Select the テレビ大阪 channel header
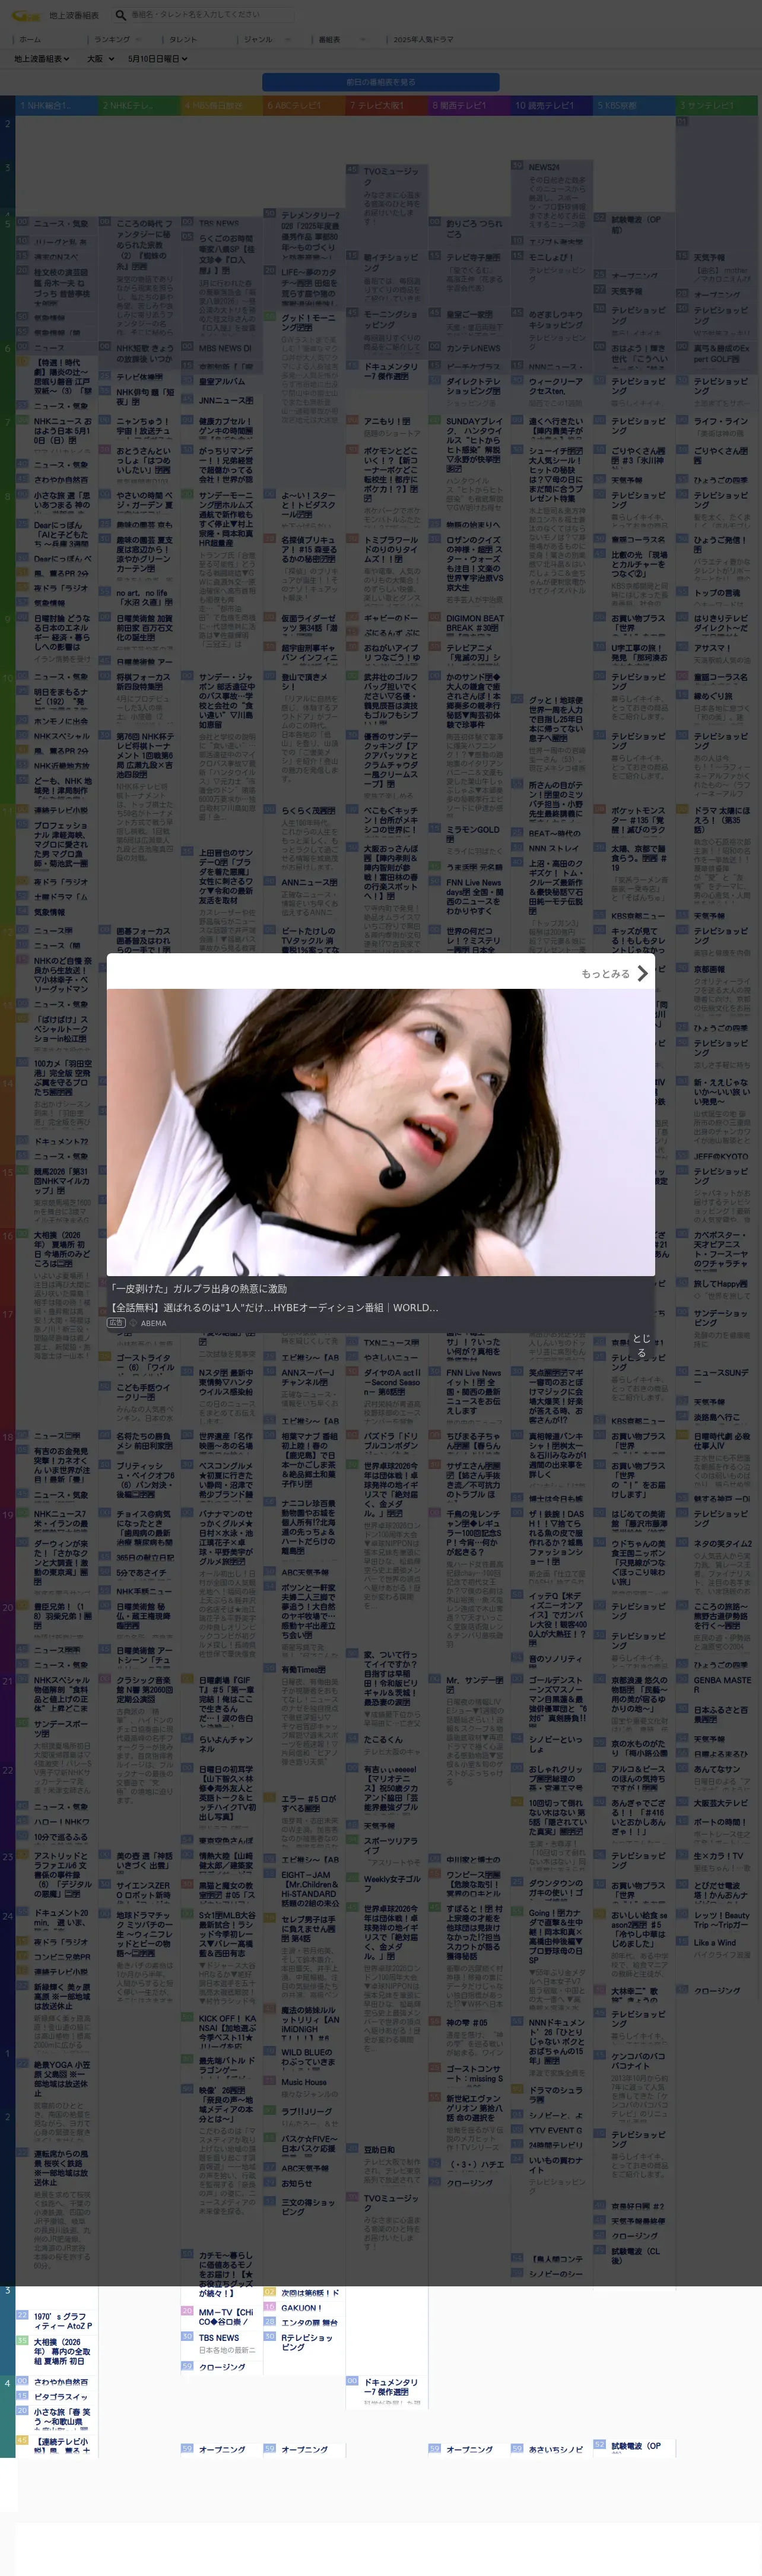 [386, 105]
